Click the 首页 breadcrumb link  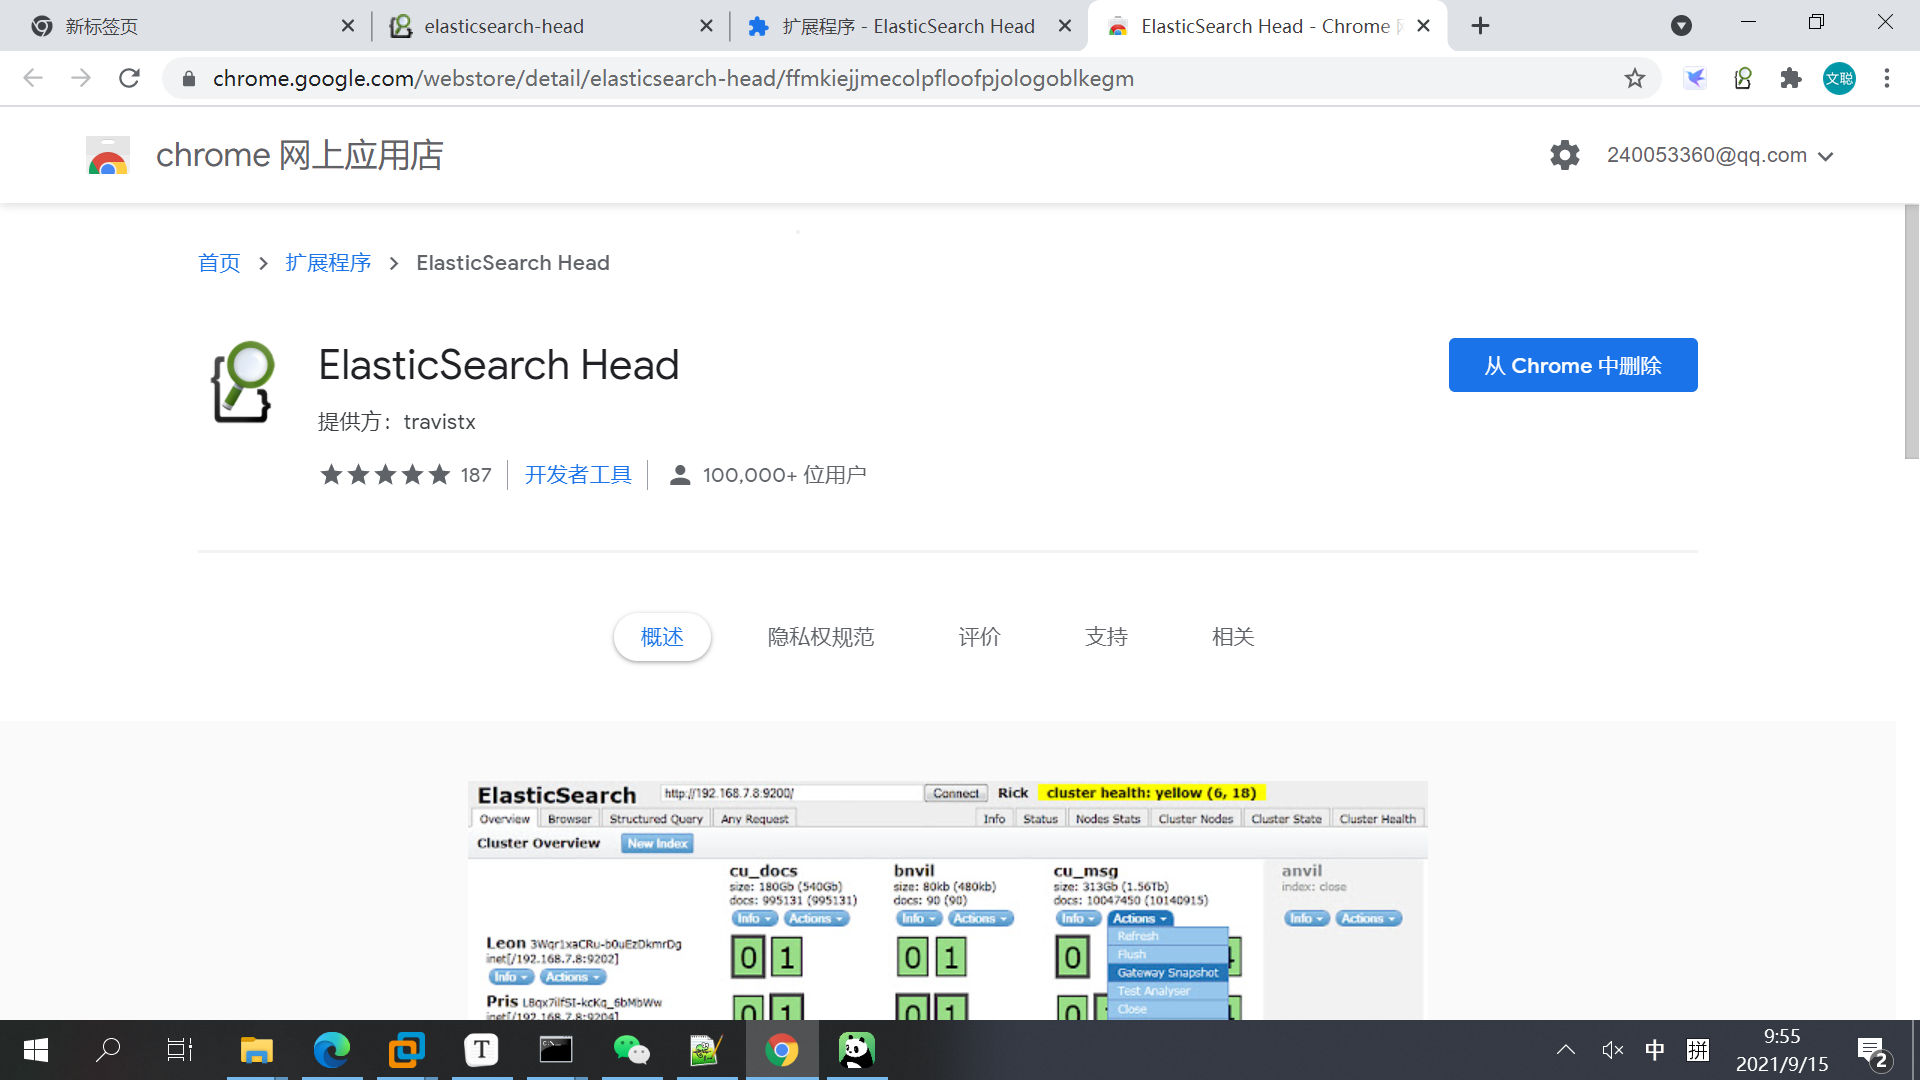click(219, 263)
